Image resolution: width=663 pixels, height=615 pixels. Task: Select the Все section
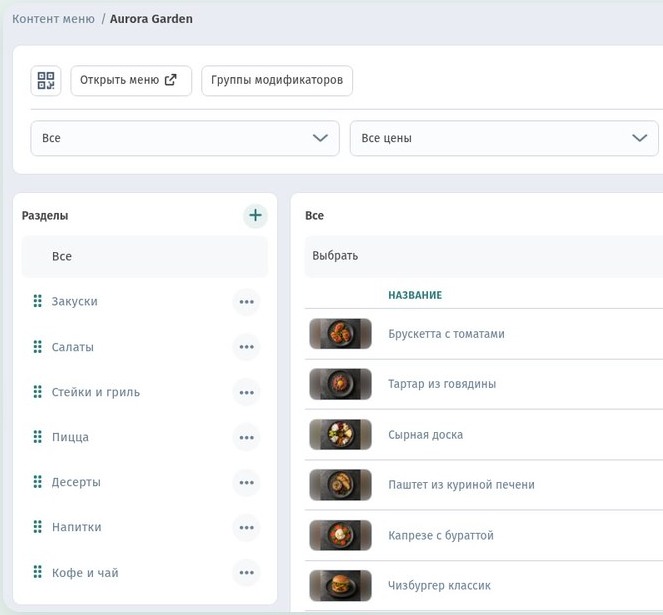pyautogui.click(x=145, y=256)
